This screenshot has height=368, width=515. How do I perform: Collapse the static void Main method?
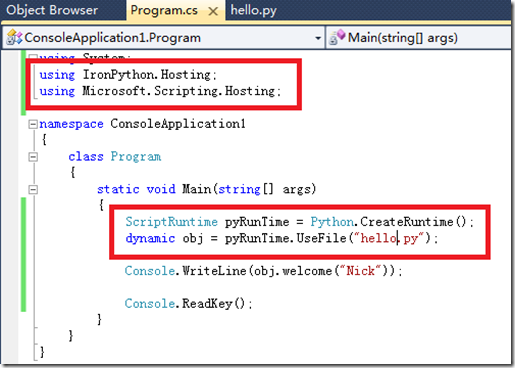(x=33, y=190)
